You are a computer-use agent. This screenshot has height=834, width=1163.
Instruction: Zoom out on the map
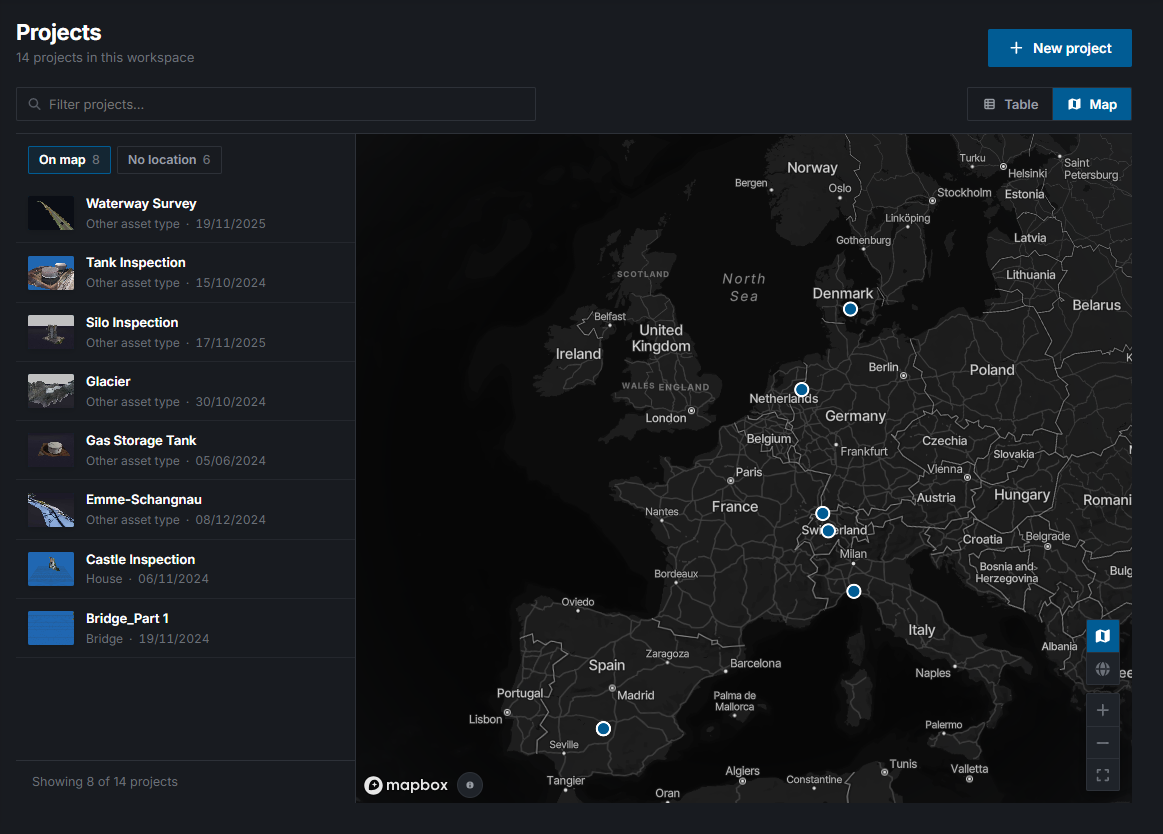[x=1103, y=743]
